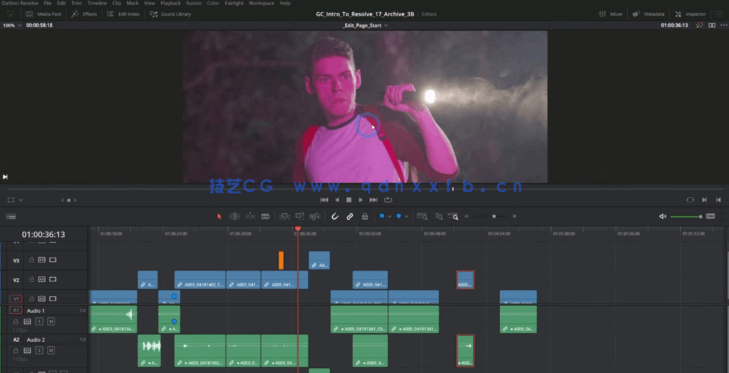This screenshot has width=729, height=373.
Task: Open the Metadata panel
Action: click(649, 14)
